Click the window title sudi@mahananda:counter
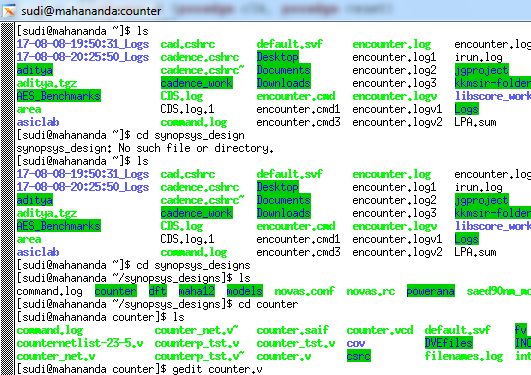This screenshot has height=375, width=531. point(91,11)
